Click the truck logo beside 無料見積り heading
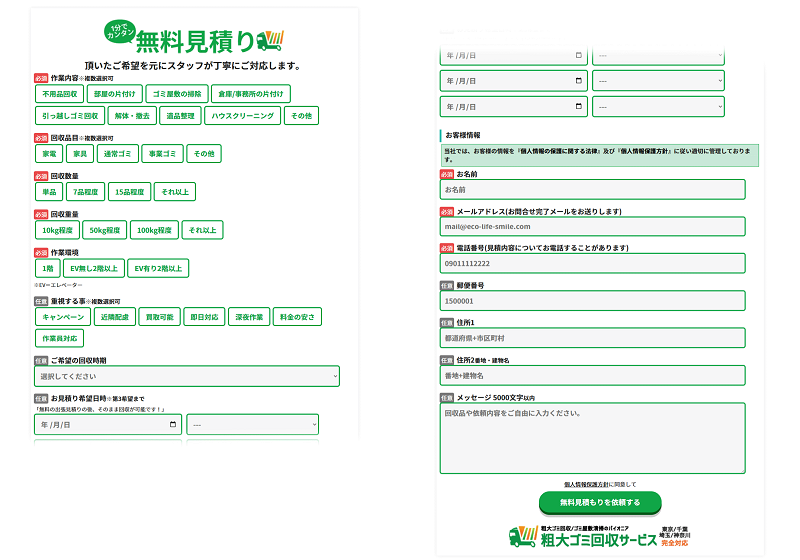 coord(270,41)
